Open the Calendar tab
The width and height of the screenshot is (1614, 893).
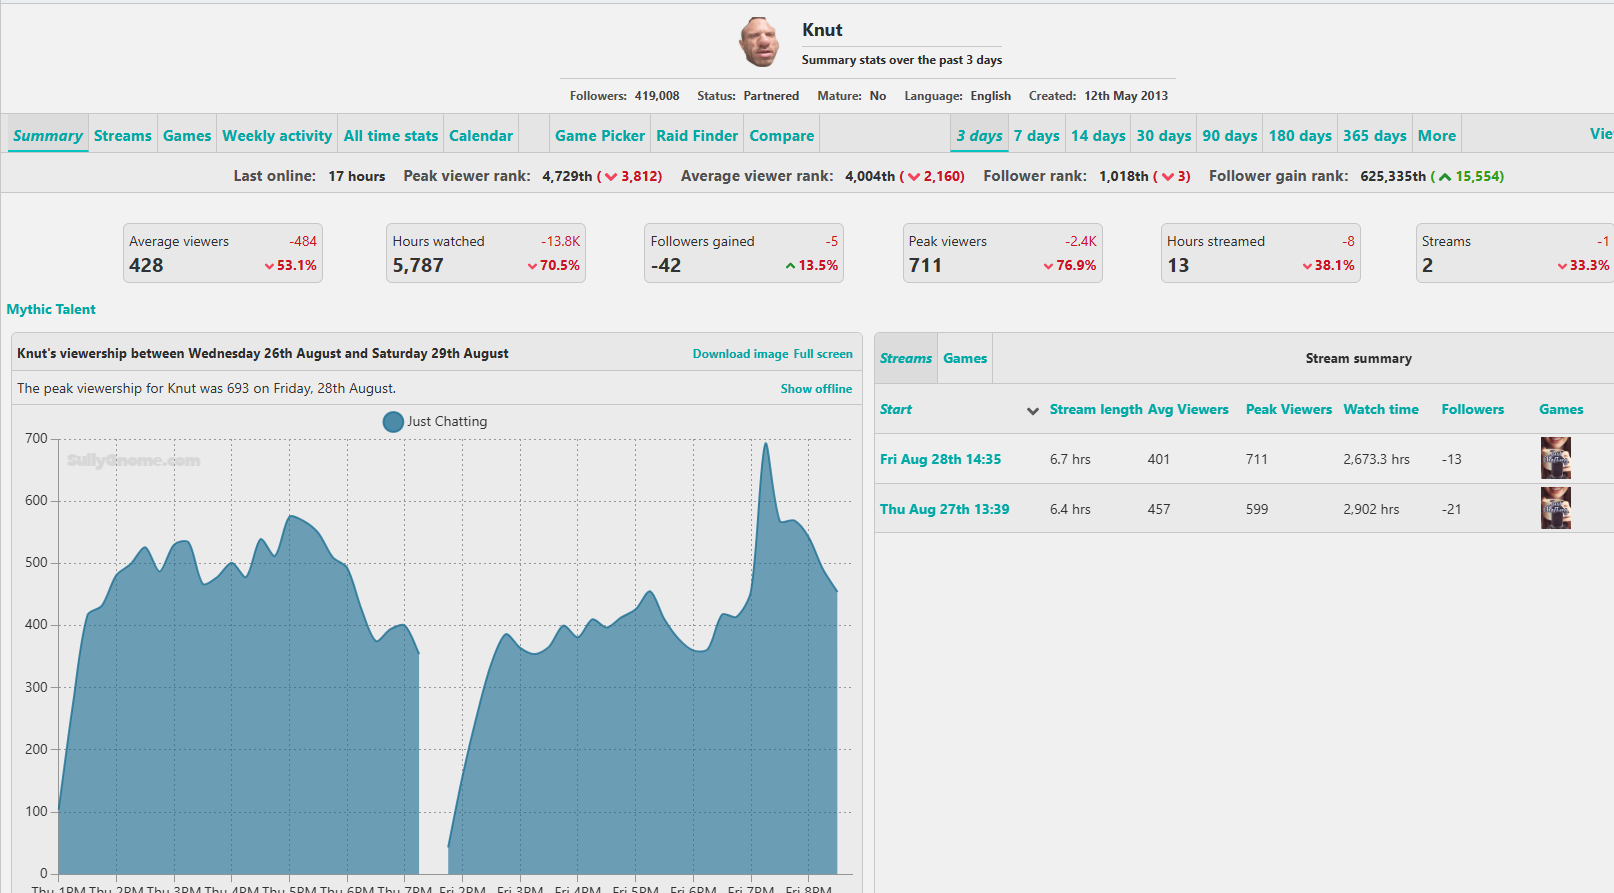(481, 136)
